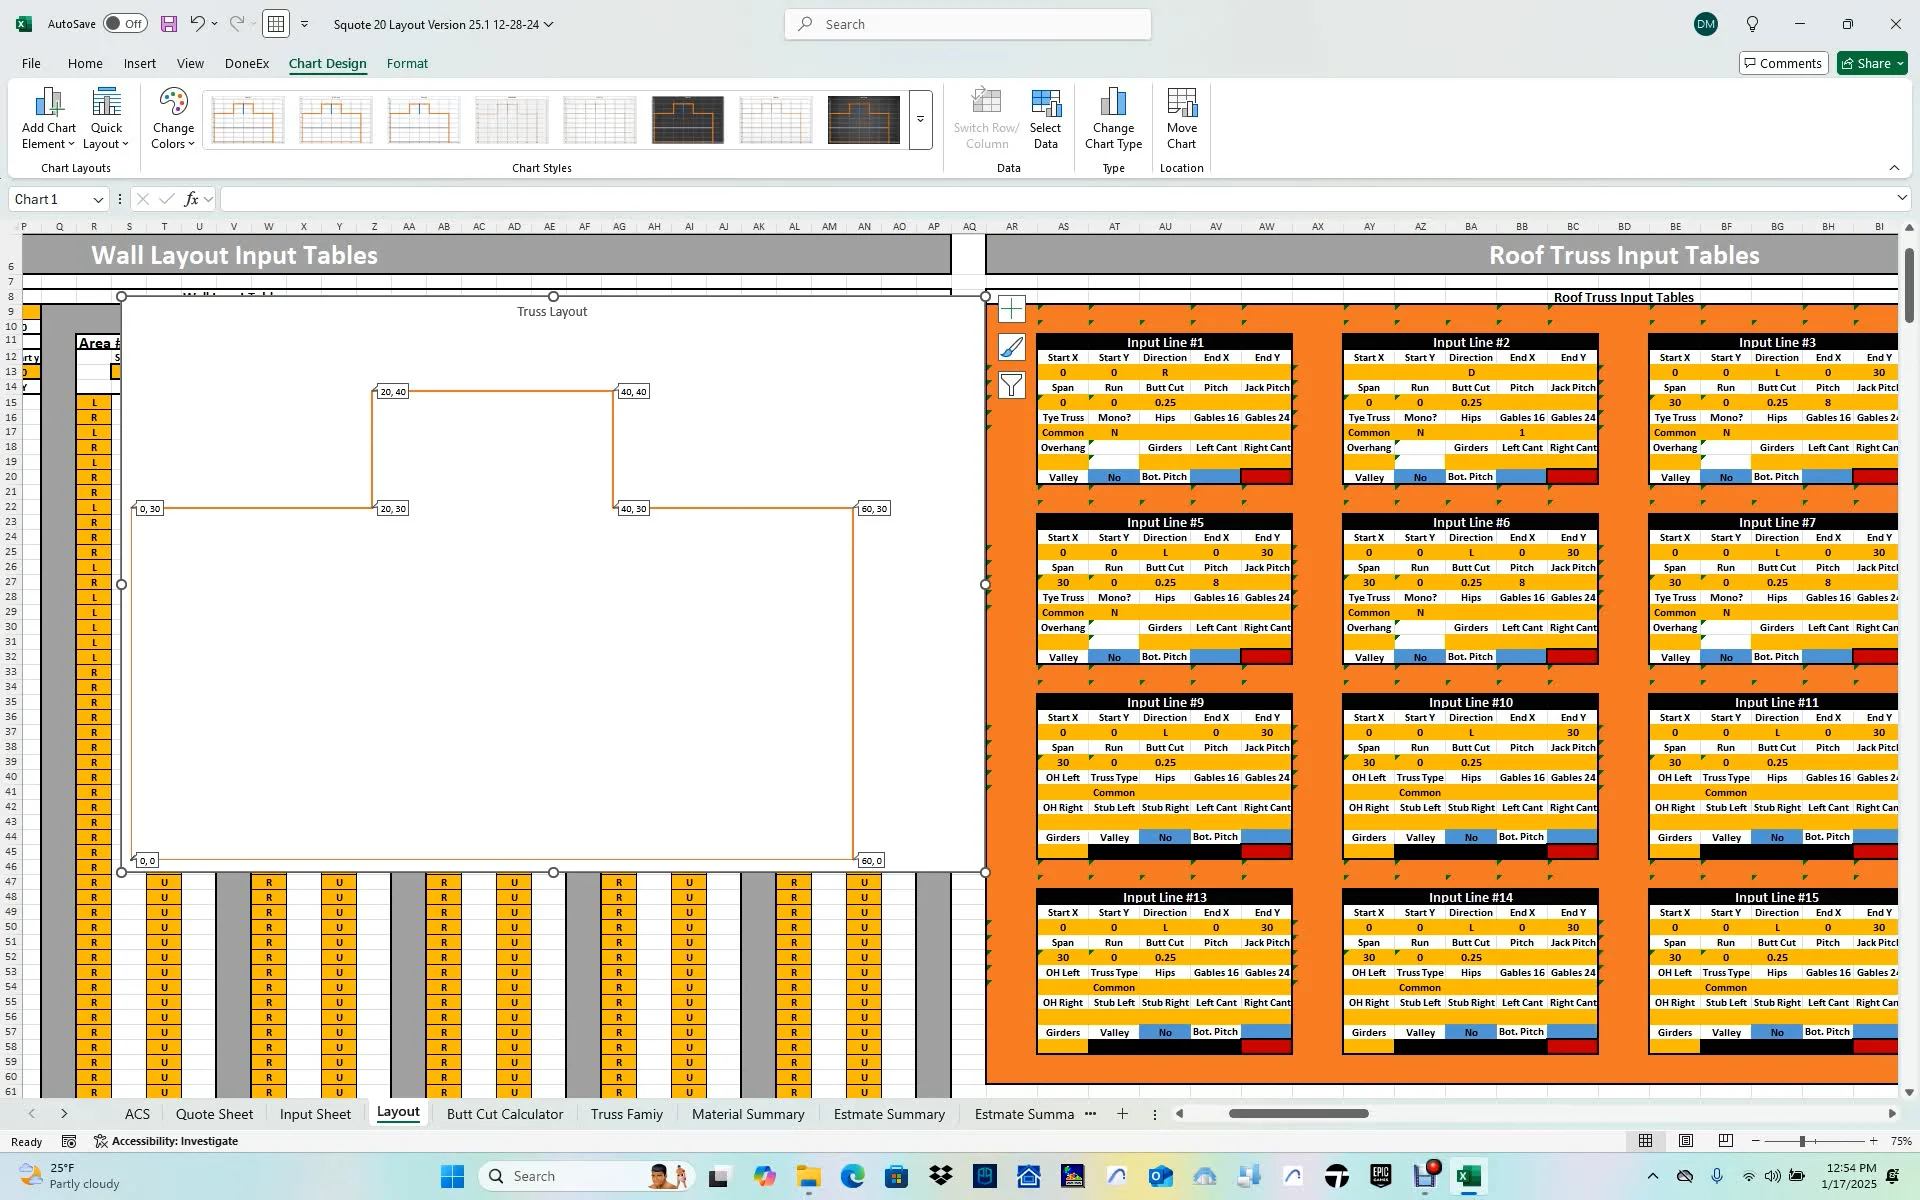
Task: Switch to Page Break Preview
Action: point(1726,1141)
